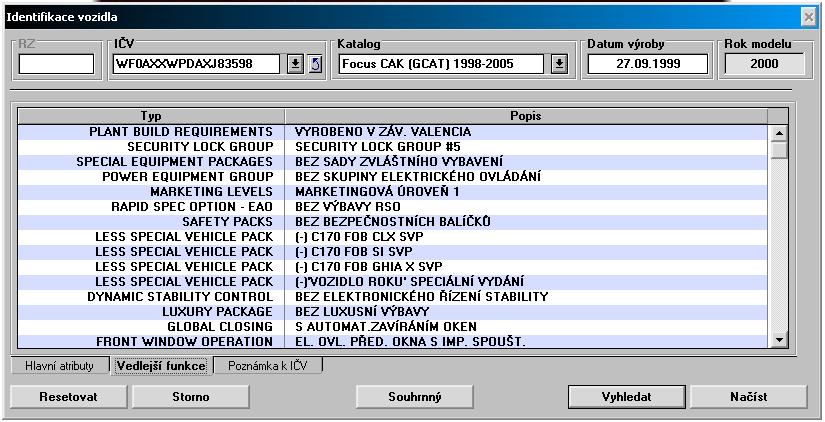Click the Souhrnný button
The width and height of the screenshot is (825, 422).
pyautogui.click(x=415, y=397)
